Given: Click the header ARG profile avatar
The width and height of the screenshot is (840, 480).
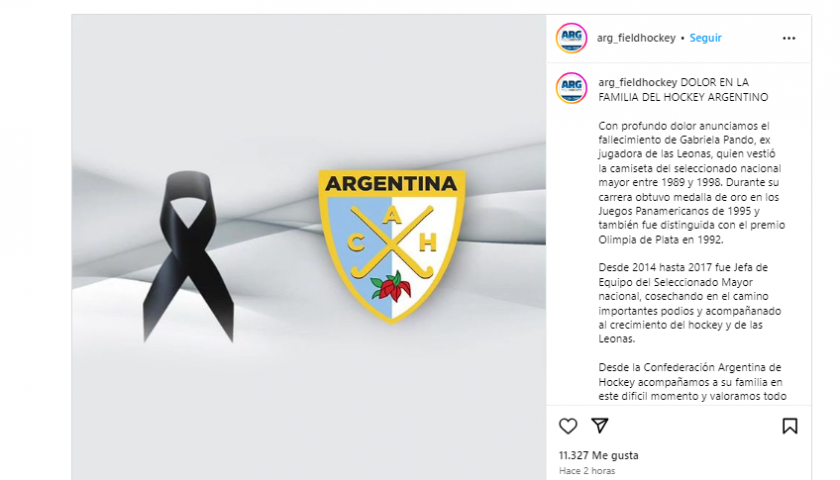Looking at the screenshot, I should (571, 38).
